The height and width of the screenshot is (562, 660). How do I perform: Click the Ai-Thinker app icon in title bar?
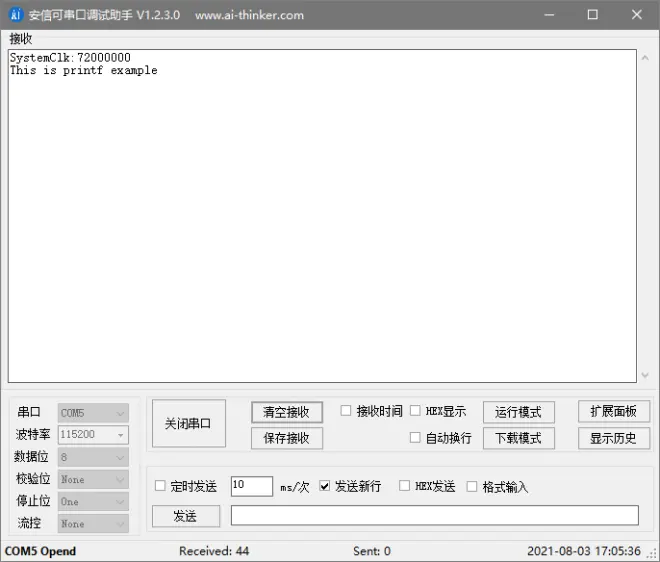coord(16,15)
